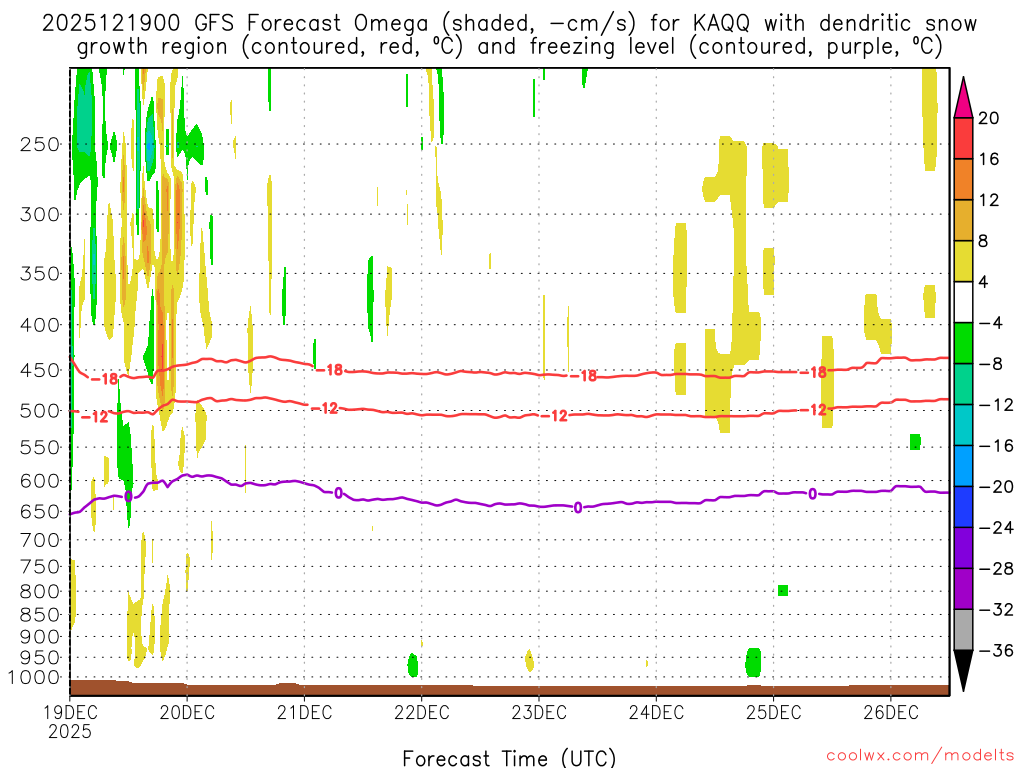The image size is (1024, 768).
Task: Click the purple 0 freezing level label near 23DEC
Action: [x=578, y=507]
